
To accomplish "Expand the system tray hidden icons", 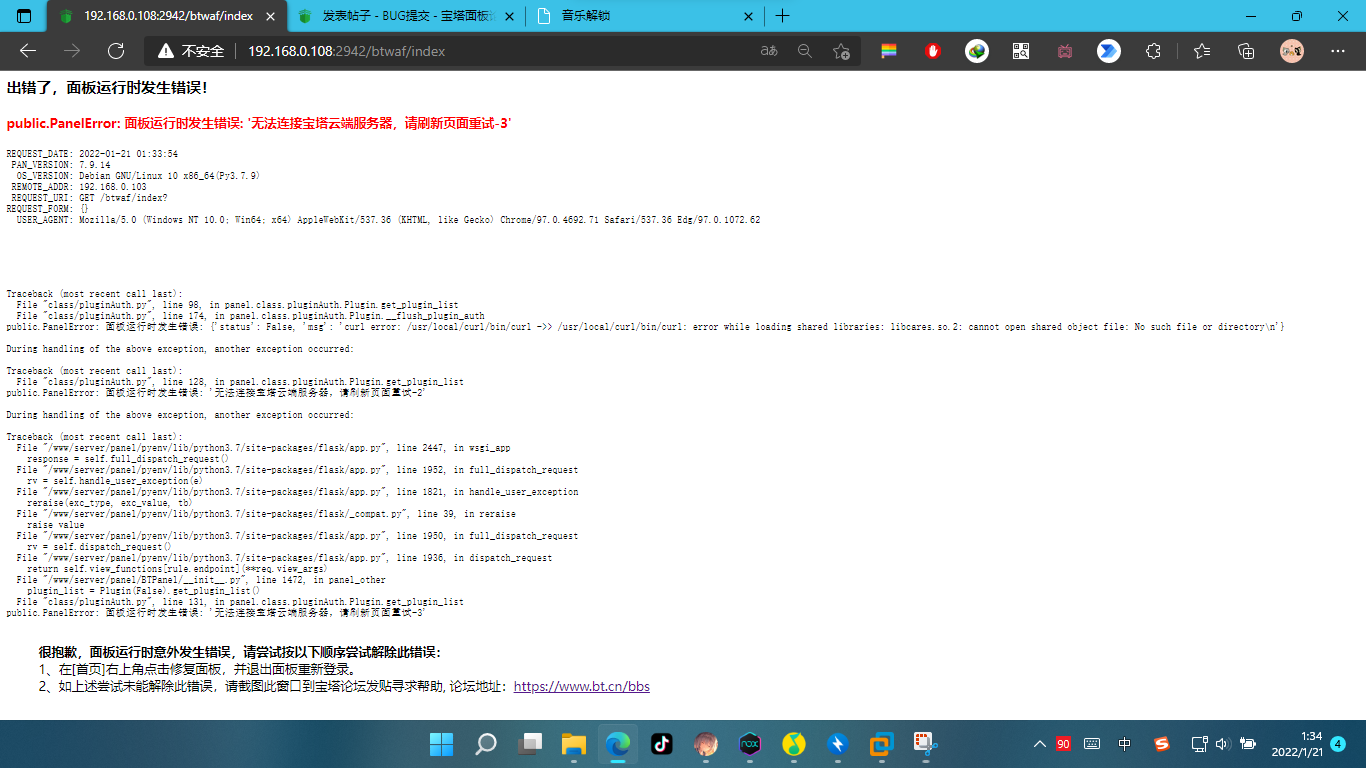I will 1040,744.
